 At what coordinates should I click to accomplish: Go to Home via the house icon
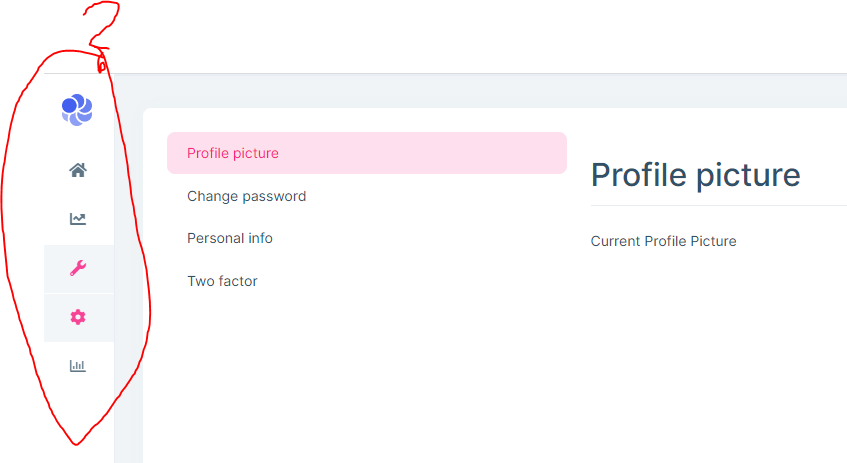click(78, 170)
